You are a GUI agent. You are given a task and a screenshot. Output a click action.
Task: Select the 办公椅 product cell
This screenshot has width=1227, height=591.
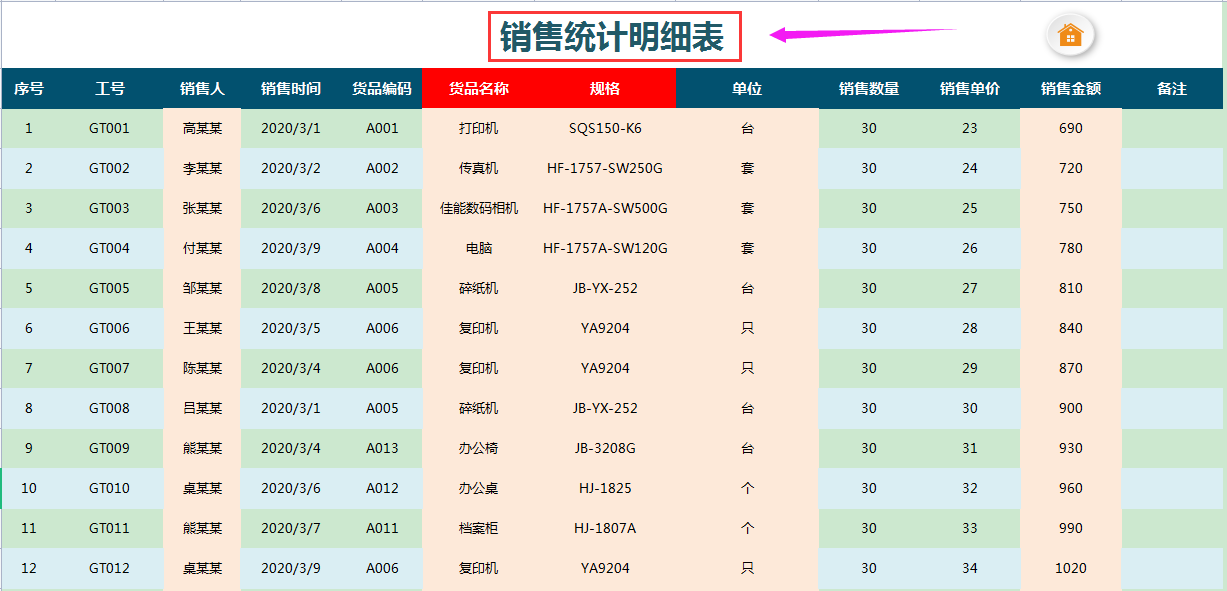479,448
